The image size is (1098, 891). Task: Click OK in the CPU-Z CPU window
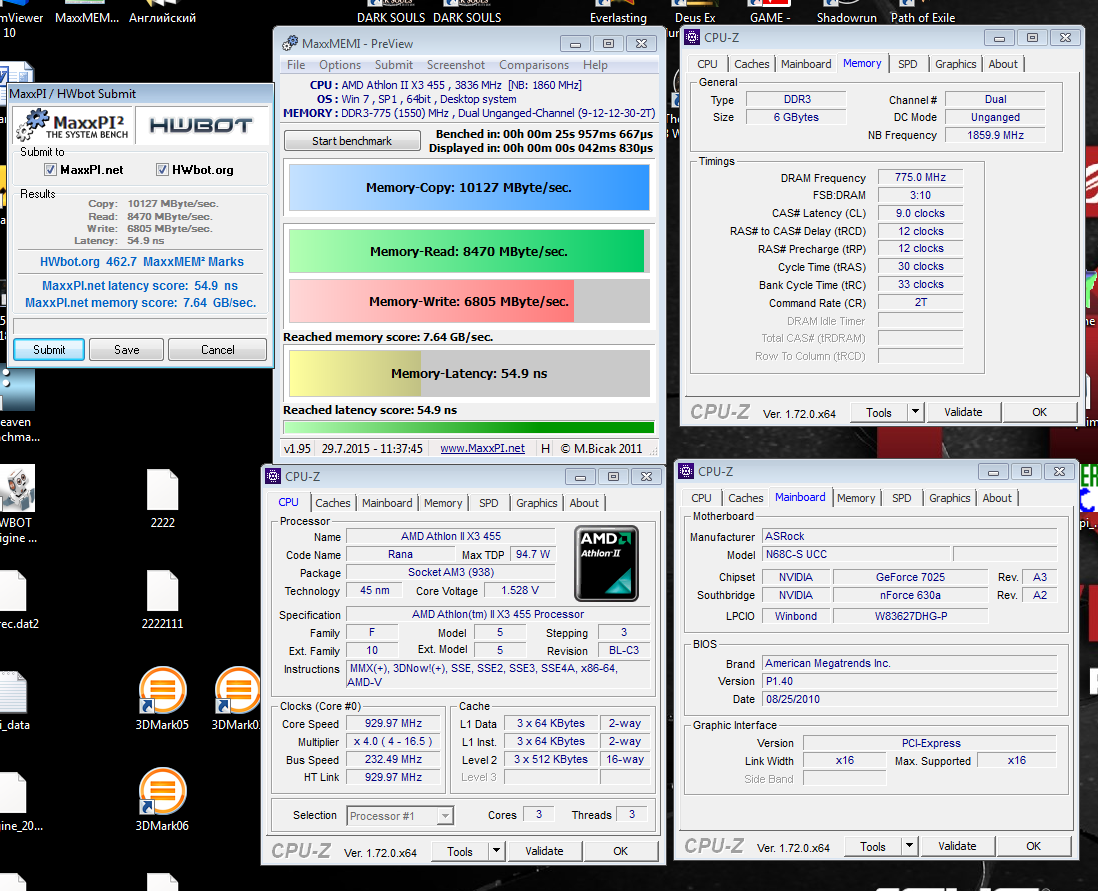click(620, 851)
